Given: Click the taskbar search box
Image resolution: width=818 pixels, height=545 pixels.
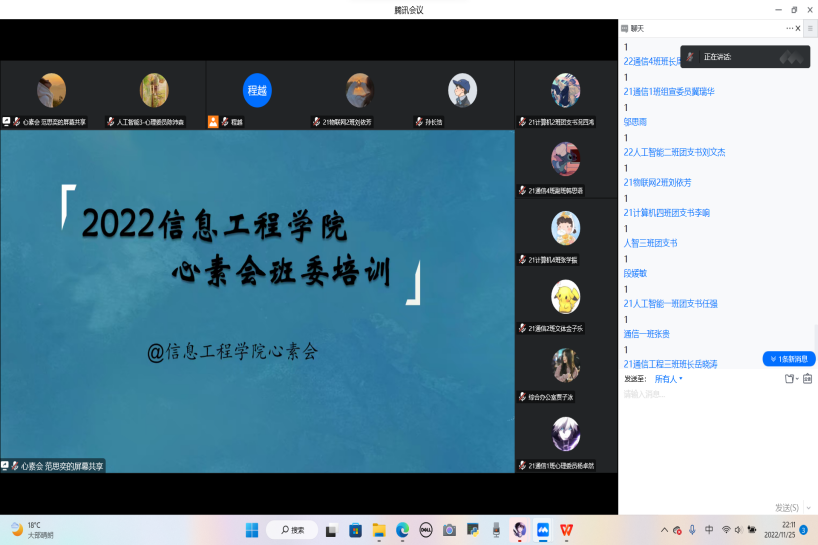Looking at the screenshot, I should pos(293,530).
